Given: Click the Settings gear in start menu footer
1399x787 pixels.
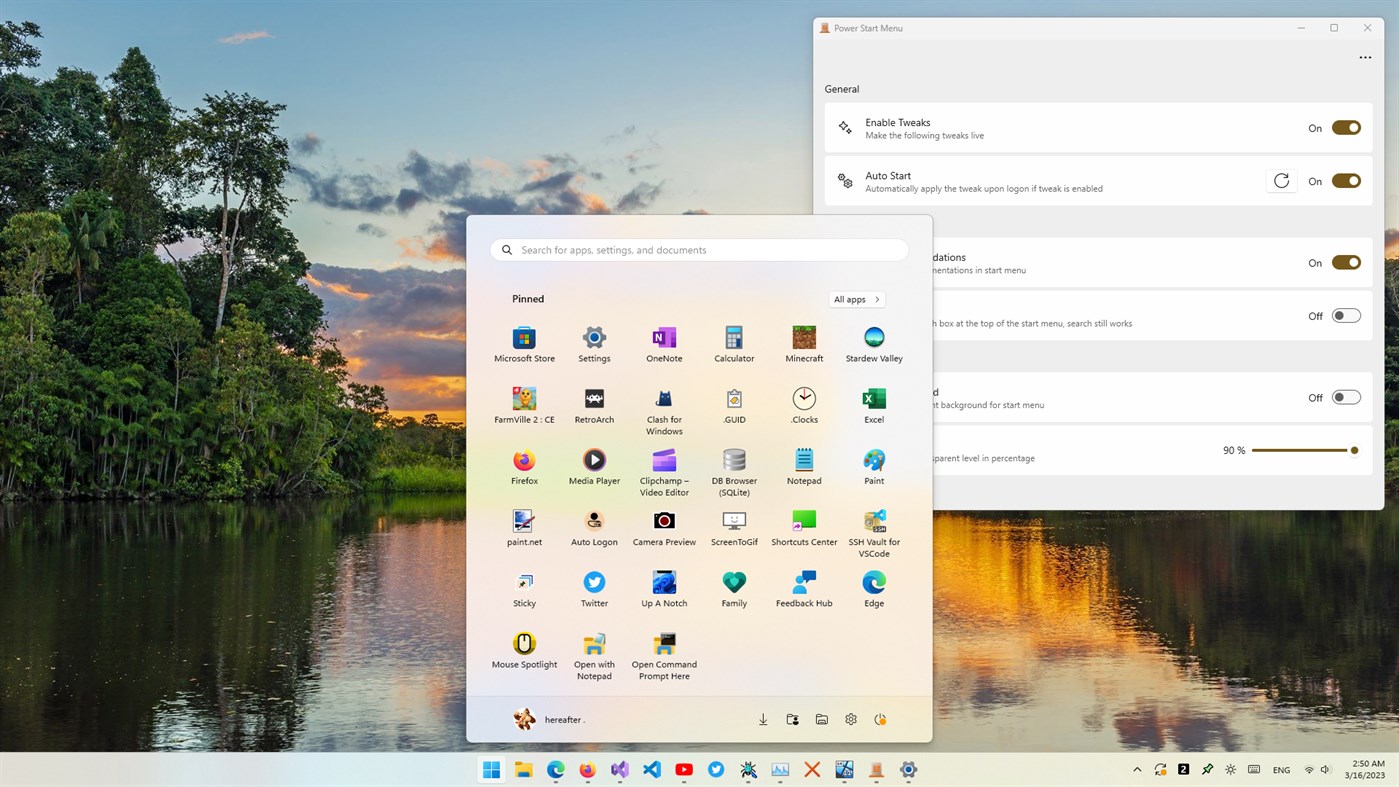Looking at the screenshot, I should click(x=850, y=719).
